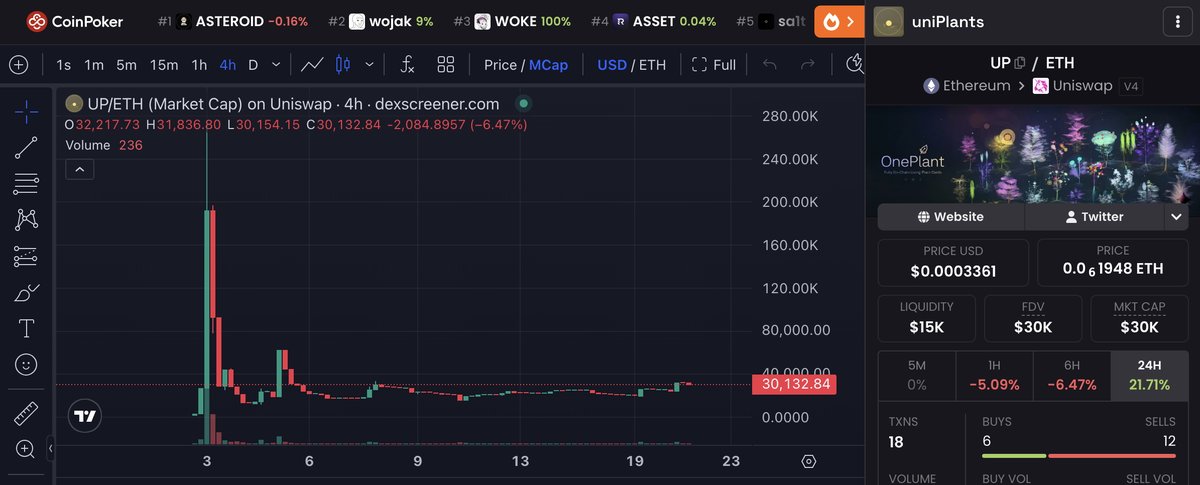The image size is (1200, 485).
Task: Toggle Full screen chart mode
Action: pos(714,65)
